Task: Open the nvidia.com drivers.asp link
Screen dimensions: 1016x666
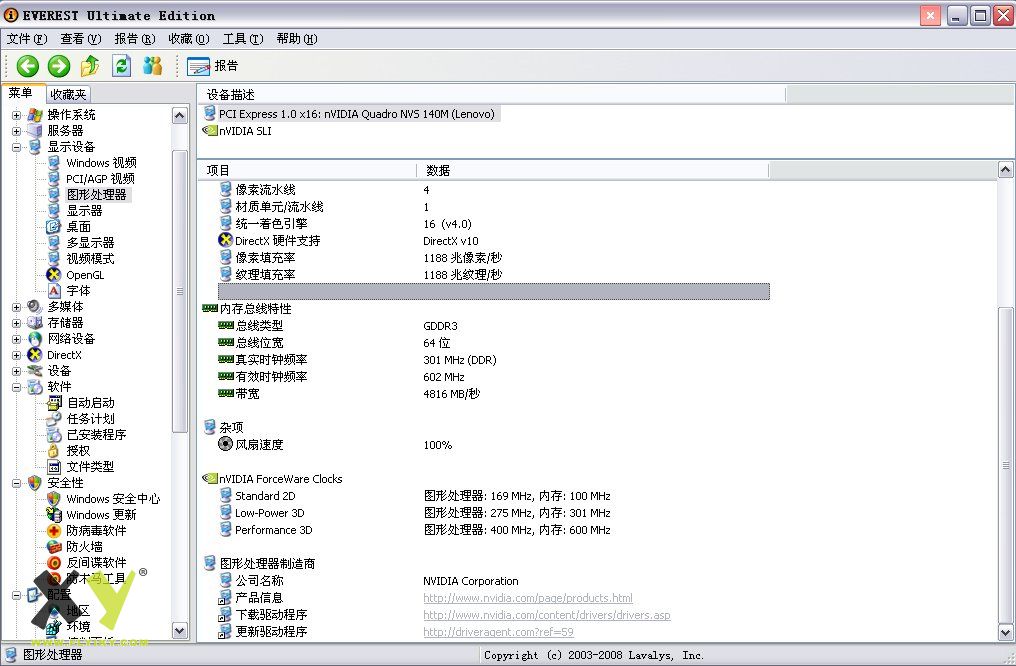Action: (x=547, y=615)
